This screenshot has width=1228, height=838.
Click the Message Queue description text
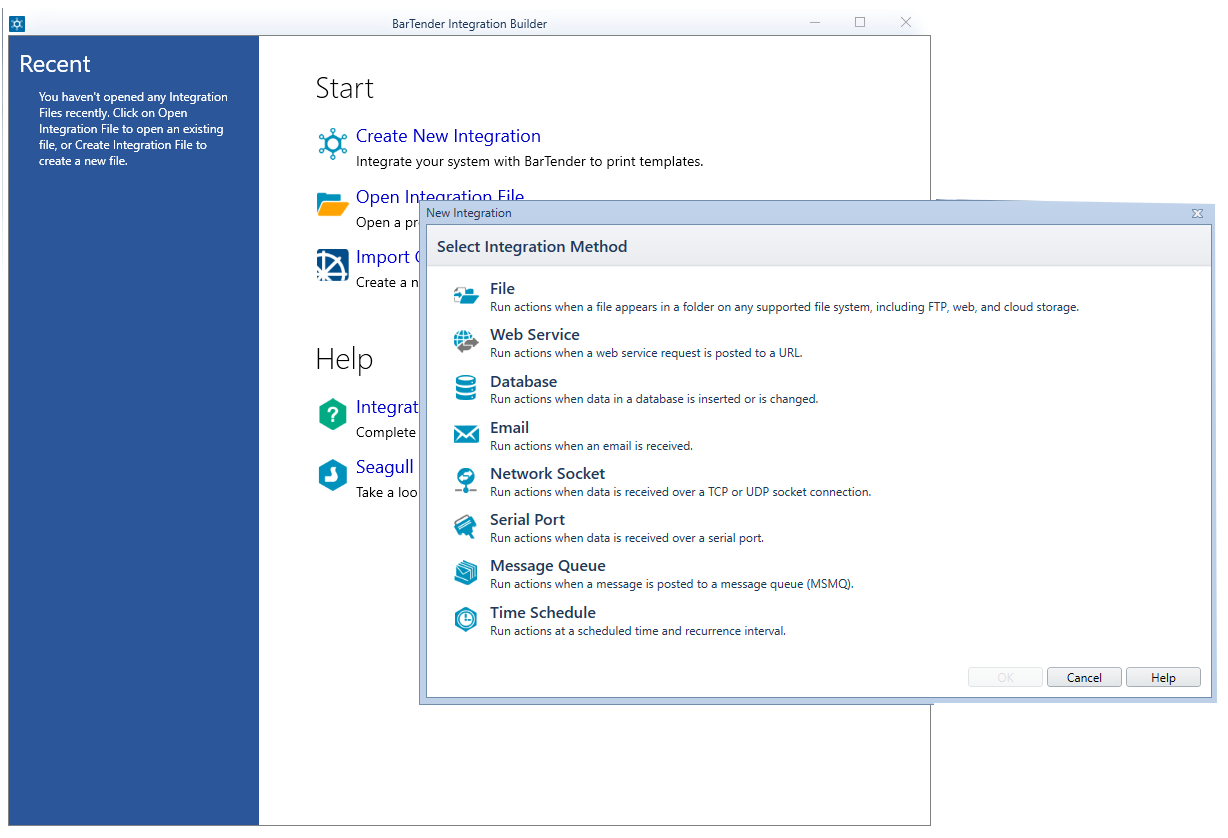[672, 584]
